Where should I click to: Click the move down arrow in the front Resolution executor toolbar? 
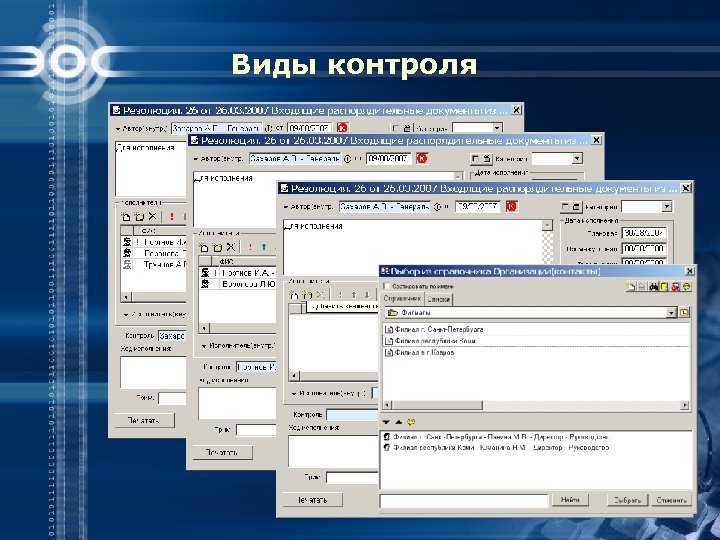[x=366, y=295]
